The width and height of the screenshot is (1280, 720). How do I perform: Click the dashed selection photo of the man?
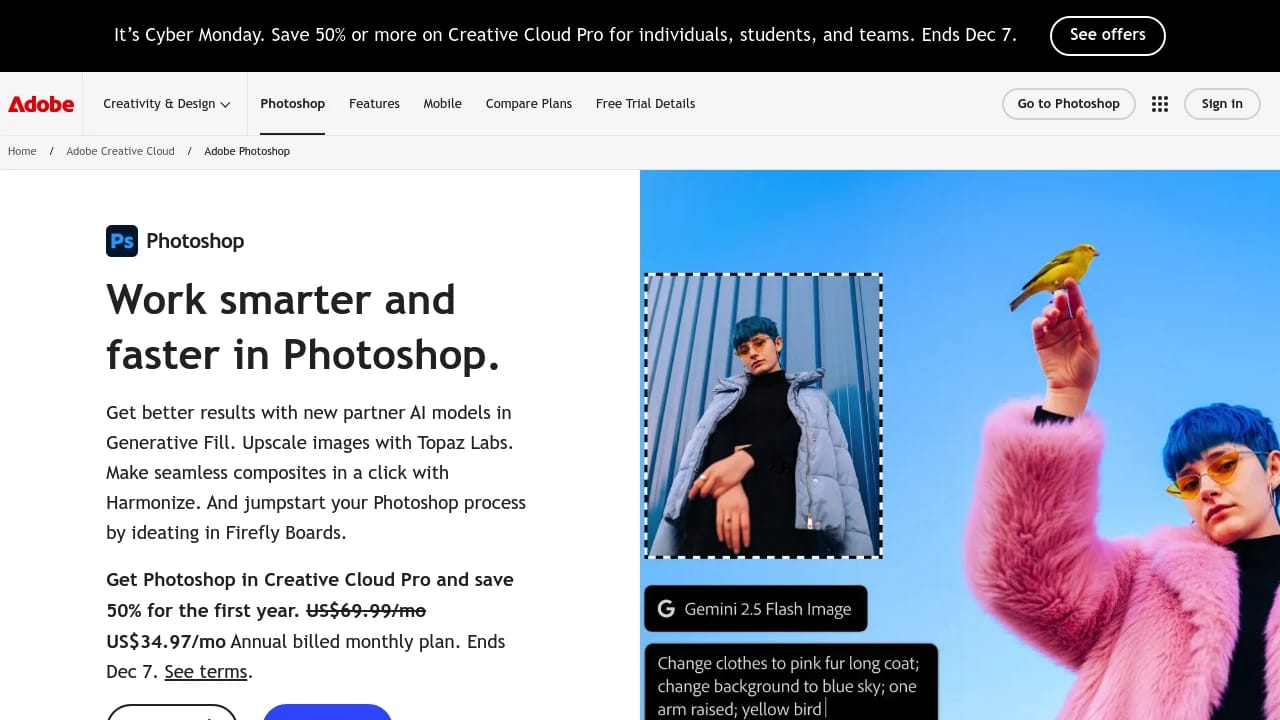763,414
